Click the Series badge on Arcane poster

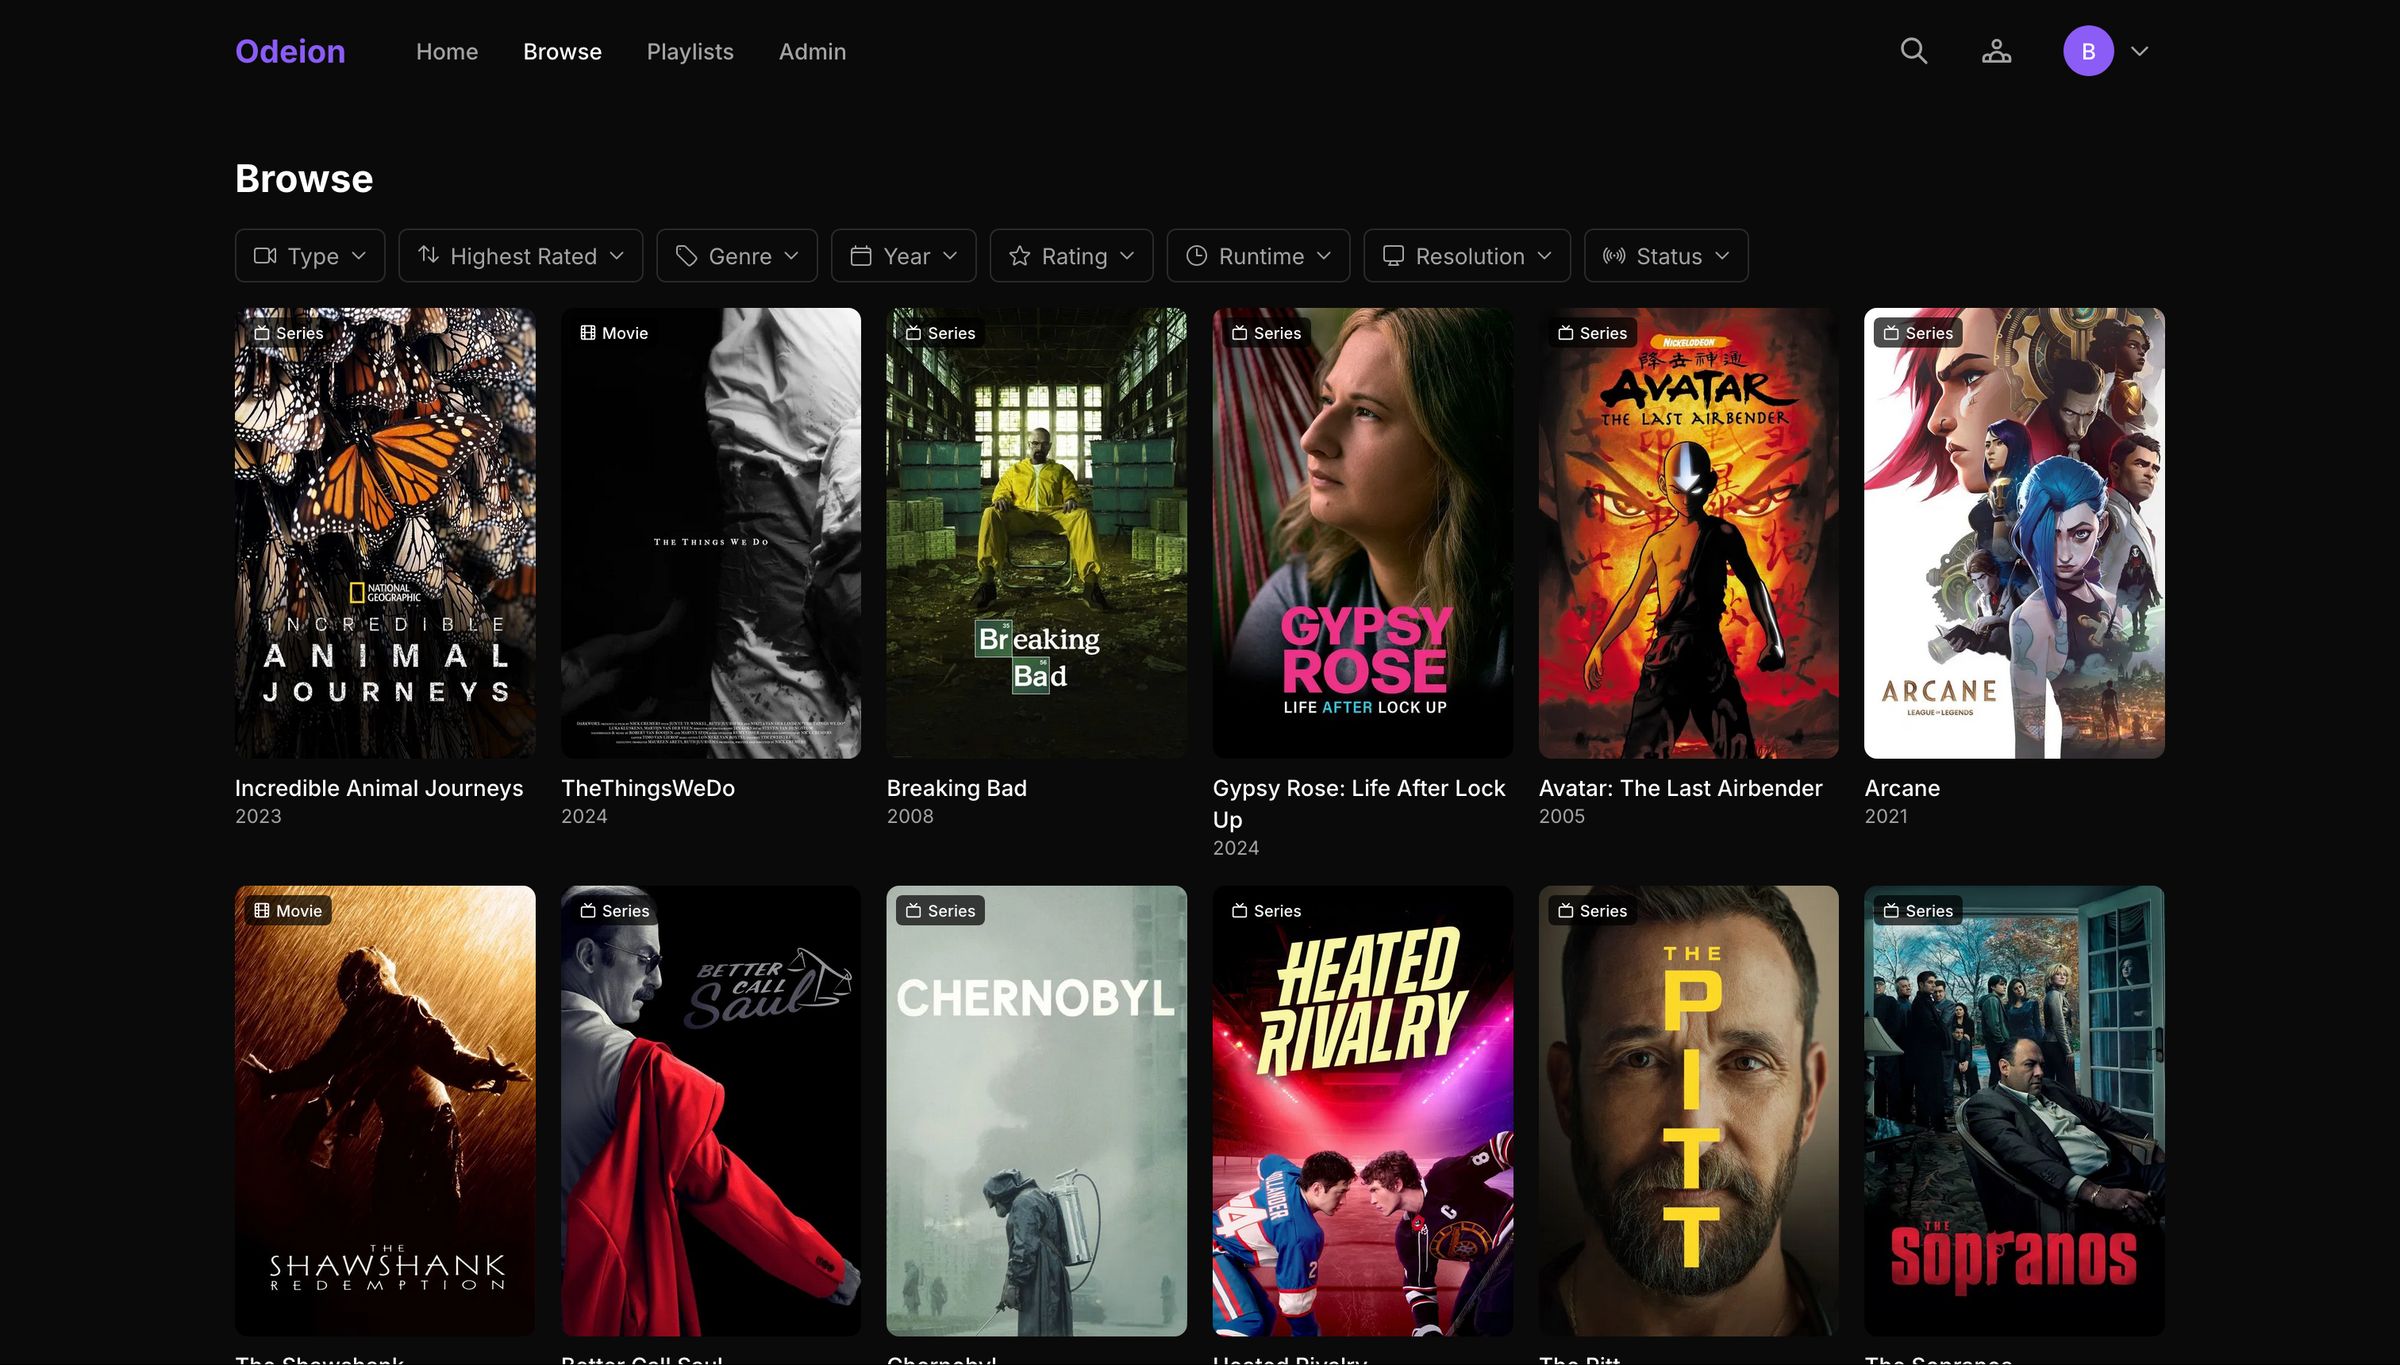(x=1918, y=333)
